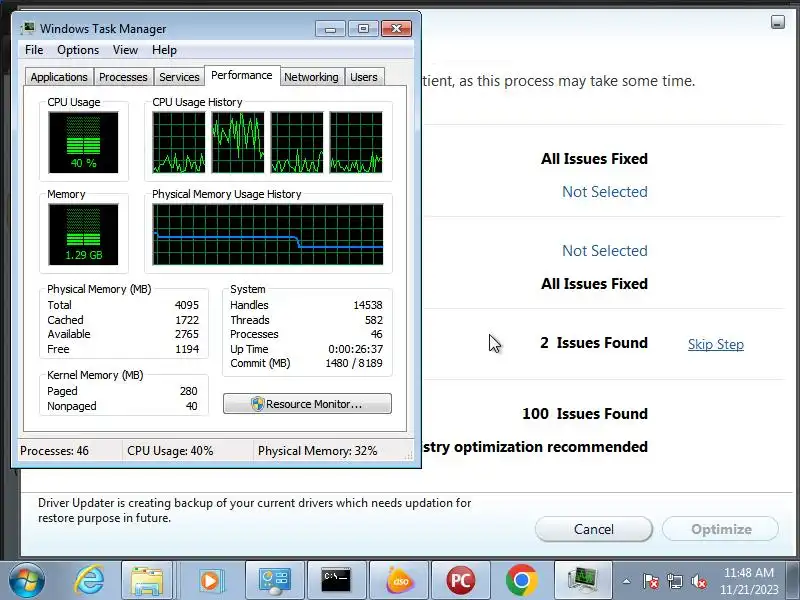Open the View menu in Task Manager
This screenshot has width=800, height=600.
pos(125,50)
